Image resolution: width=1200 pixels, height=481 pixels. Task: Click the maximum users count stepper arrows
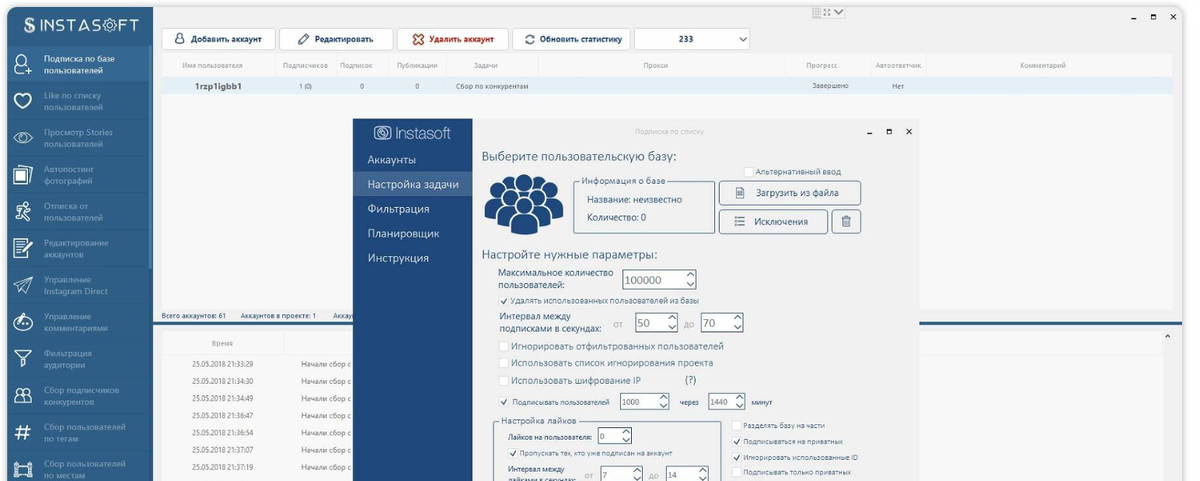[690, 280]
